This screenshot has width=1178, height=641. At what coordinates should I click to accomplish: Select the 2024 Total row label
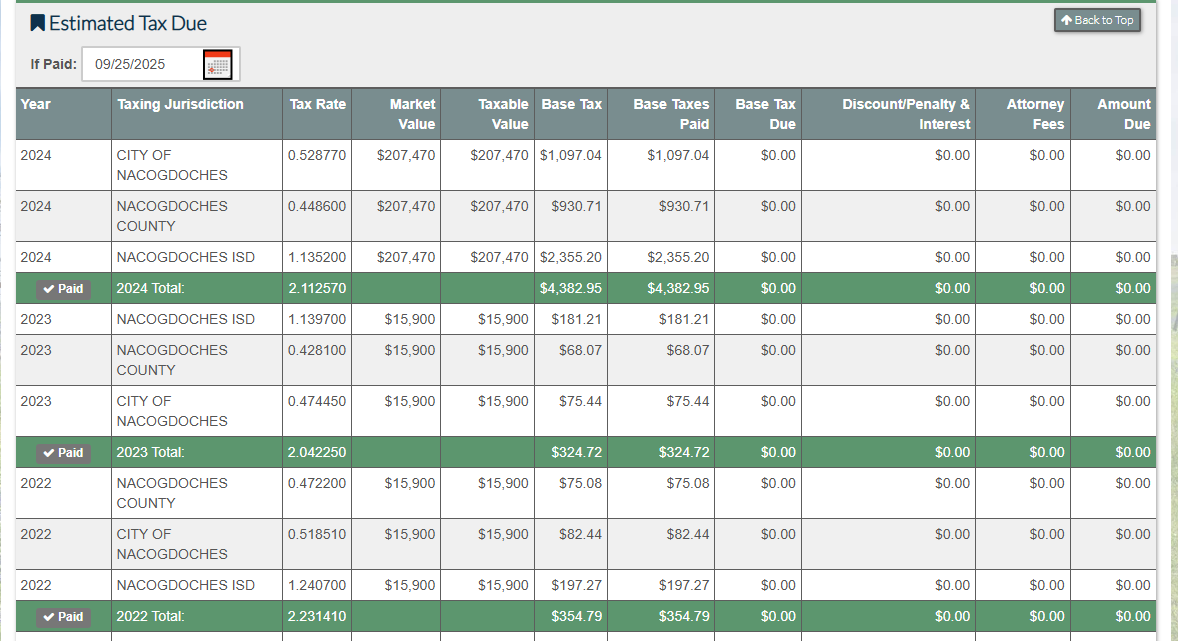coord(151,289)
